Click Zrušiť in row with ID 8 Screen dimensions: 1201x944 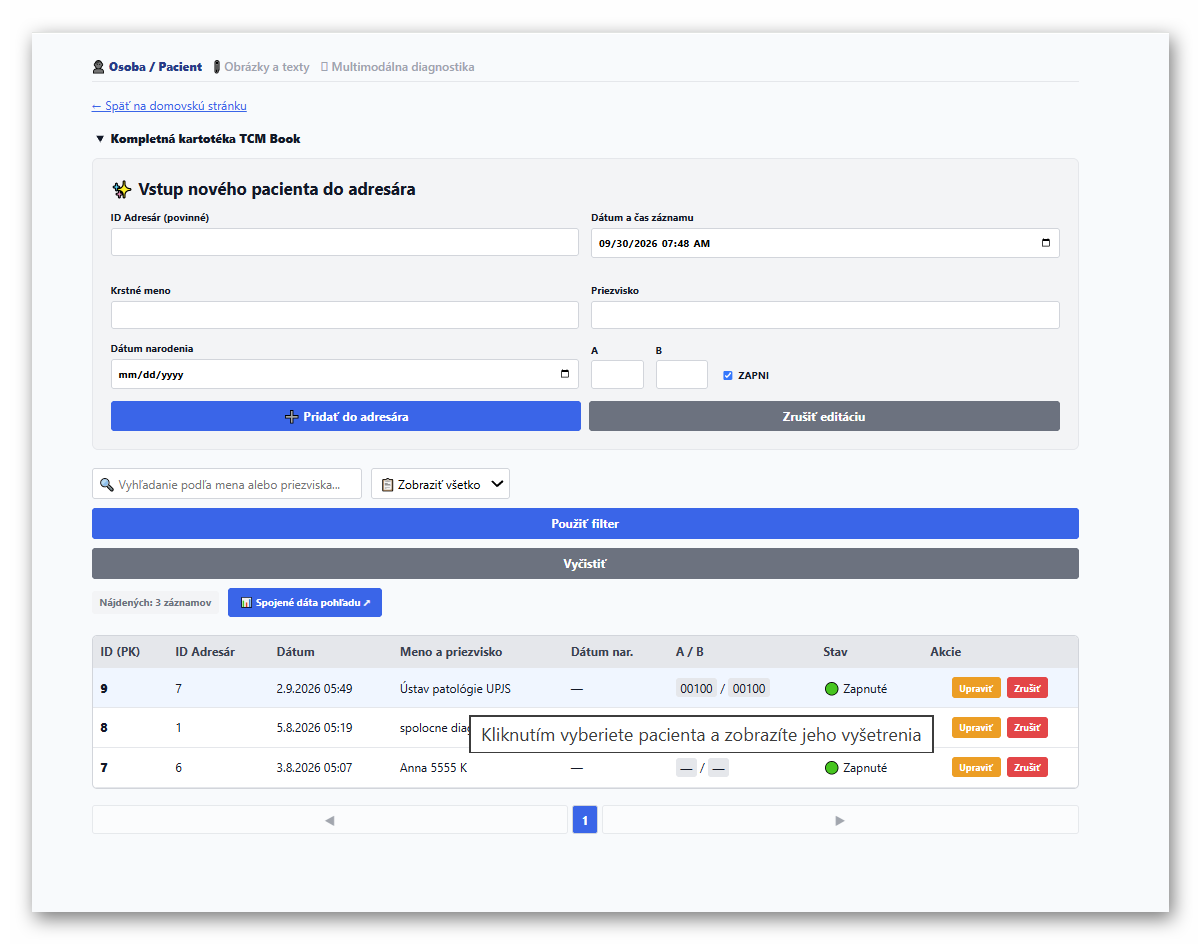click(x=1027, y=728)
